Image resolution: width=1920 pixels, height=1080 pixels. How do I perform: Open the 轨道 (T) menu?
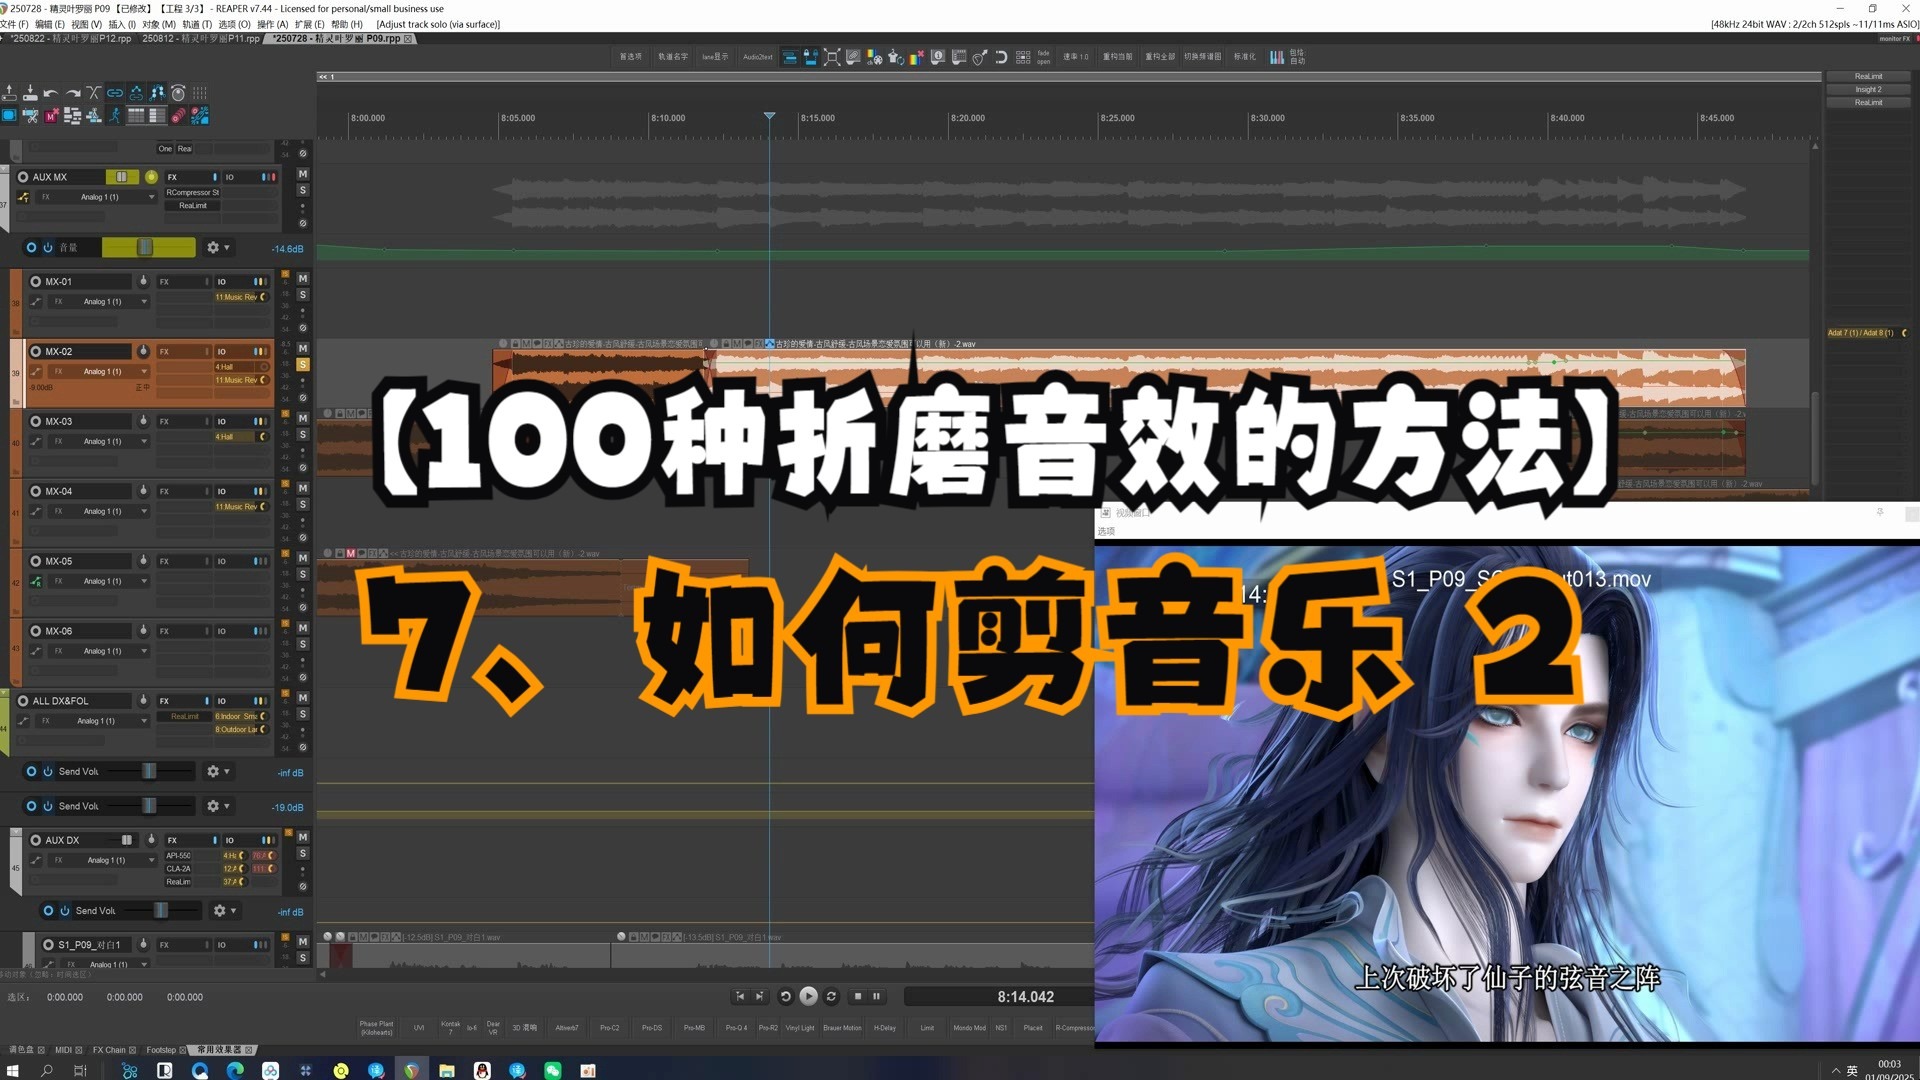(x=197, y=24)
